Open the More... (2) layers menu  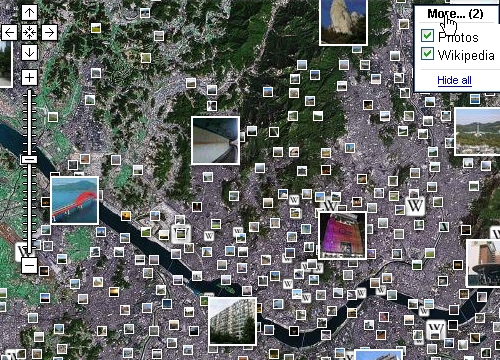pos(455,14)
